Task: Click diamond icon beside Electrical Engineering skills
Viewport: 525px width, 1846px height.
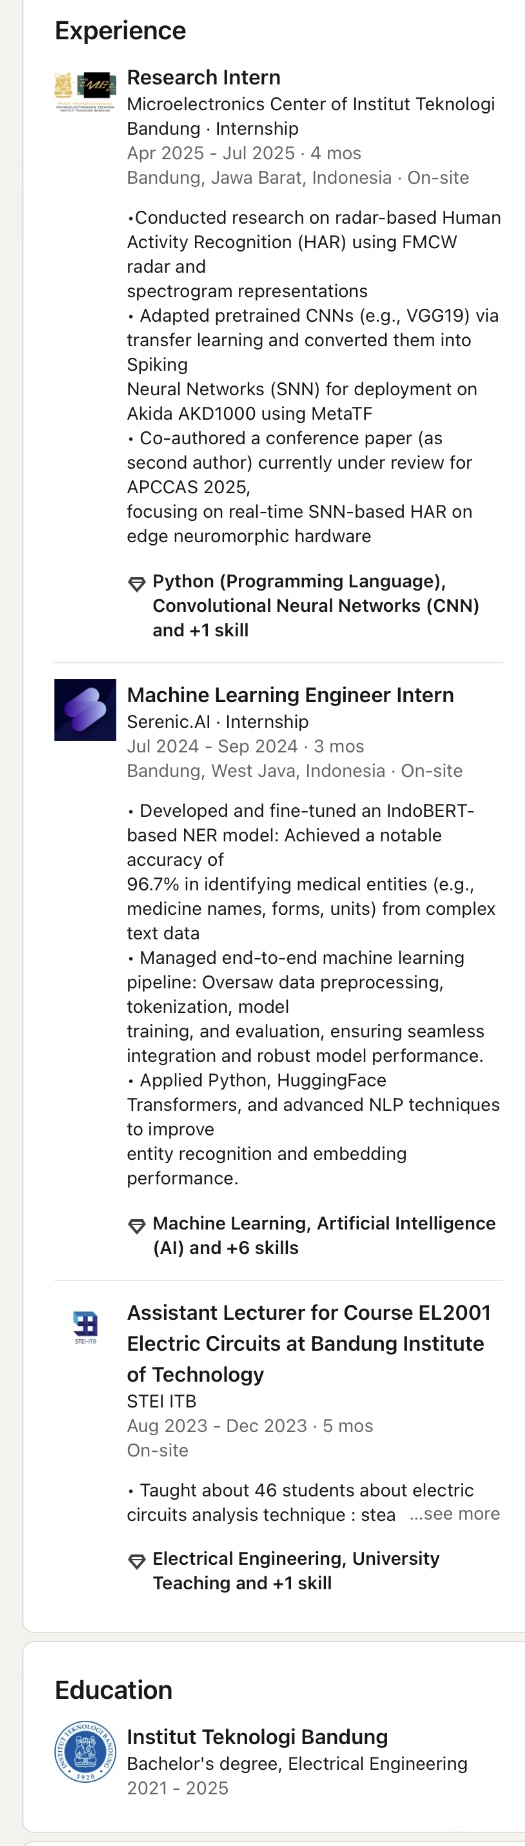Action: pos(137,1561)
